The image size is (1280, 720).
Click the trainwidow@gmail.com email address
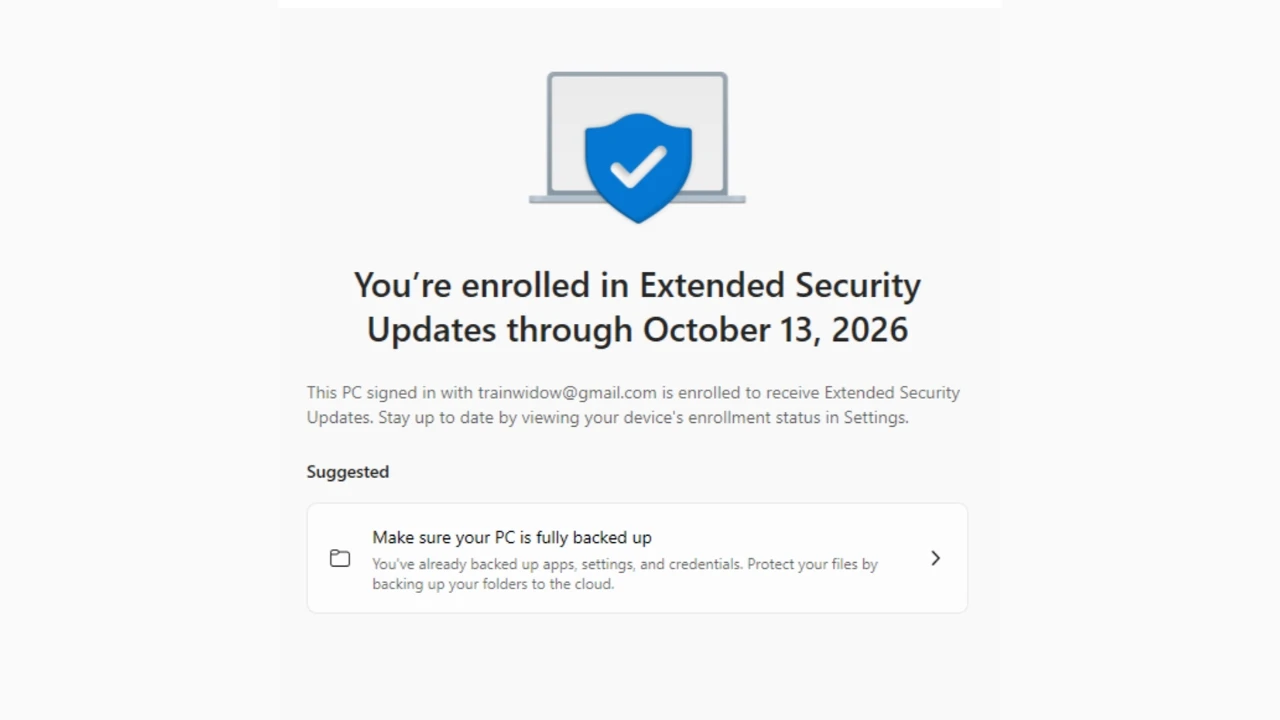[567, 392]
